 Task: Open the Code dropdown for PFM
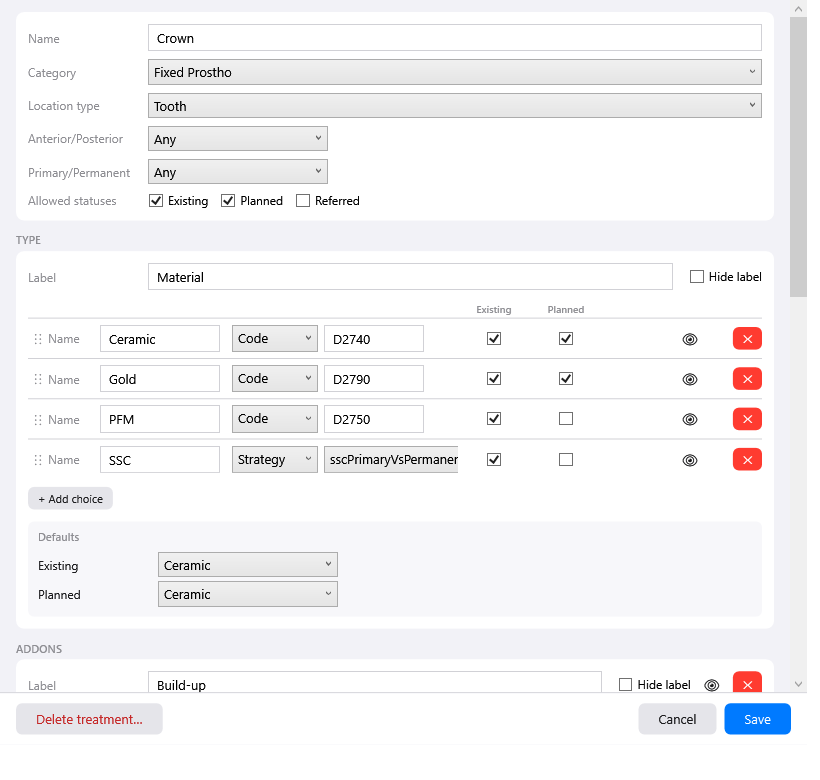(x=275, y=419)
